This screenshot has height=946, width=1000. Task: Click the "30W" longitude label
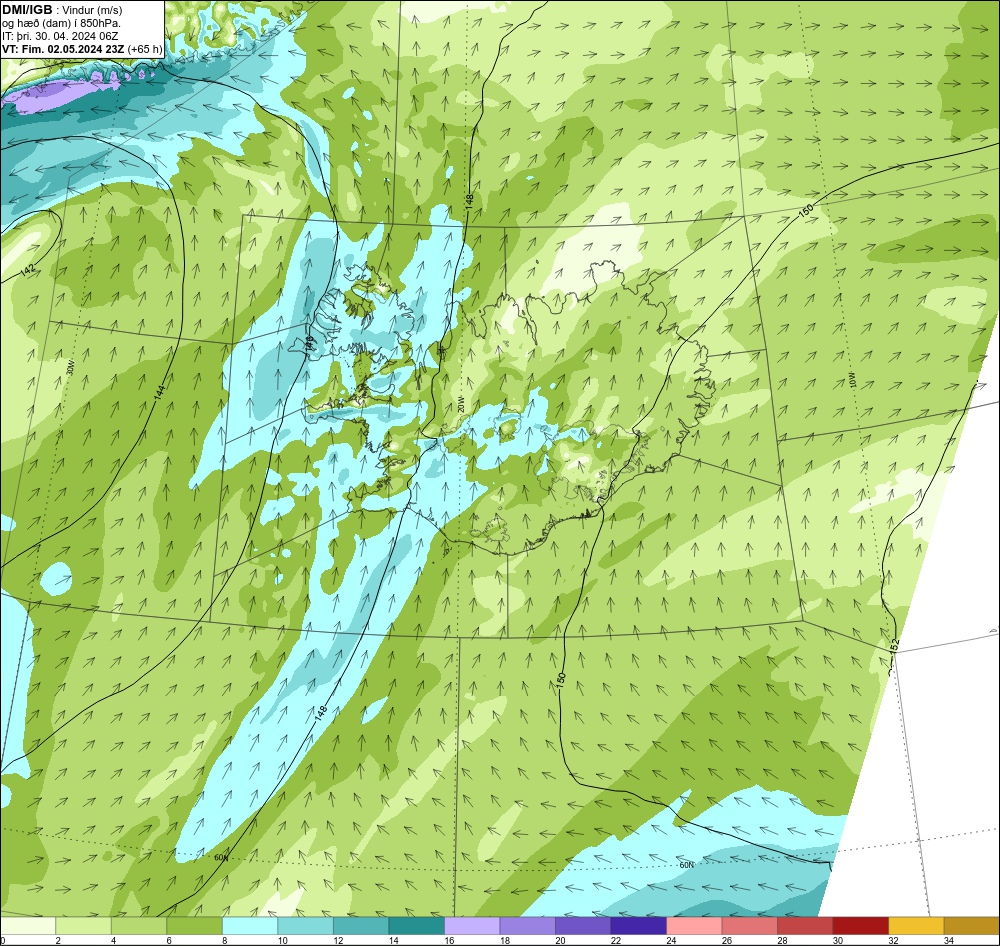(70, 369)
